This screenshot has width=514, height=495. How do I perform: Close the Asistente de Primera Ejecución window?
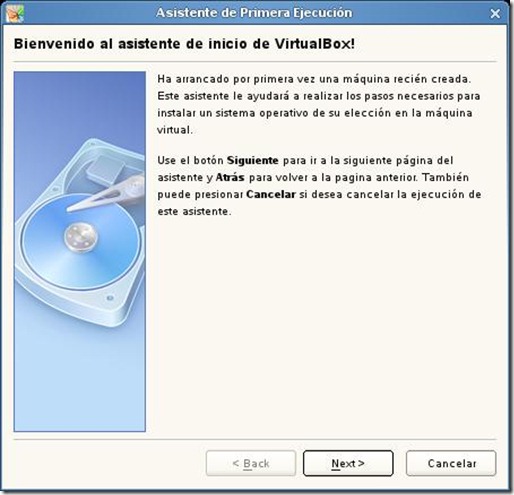(495, 14)
